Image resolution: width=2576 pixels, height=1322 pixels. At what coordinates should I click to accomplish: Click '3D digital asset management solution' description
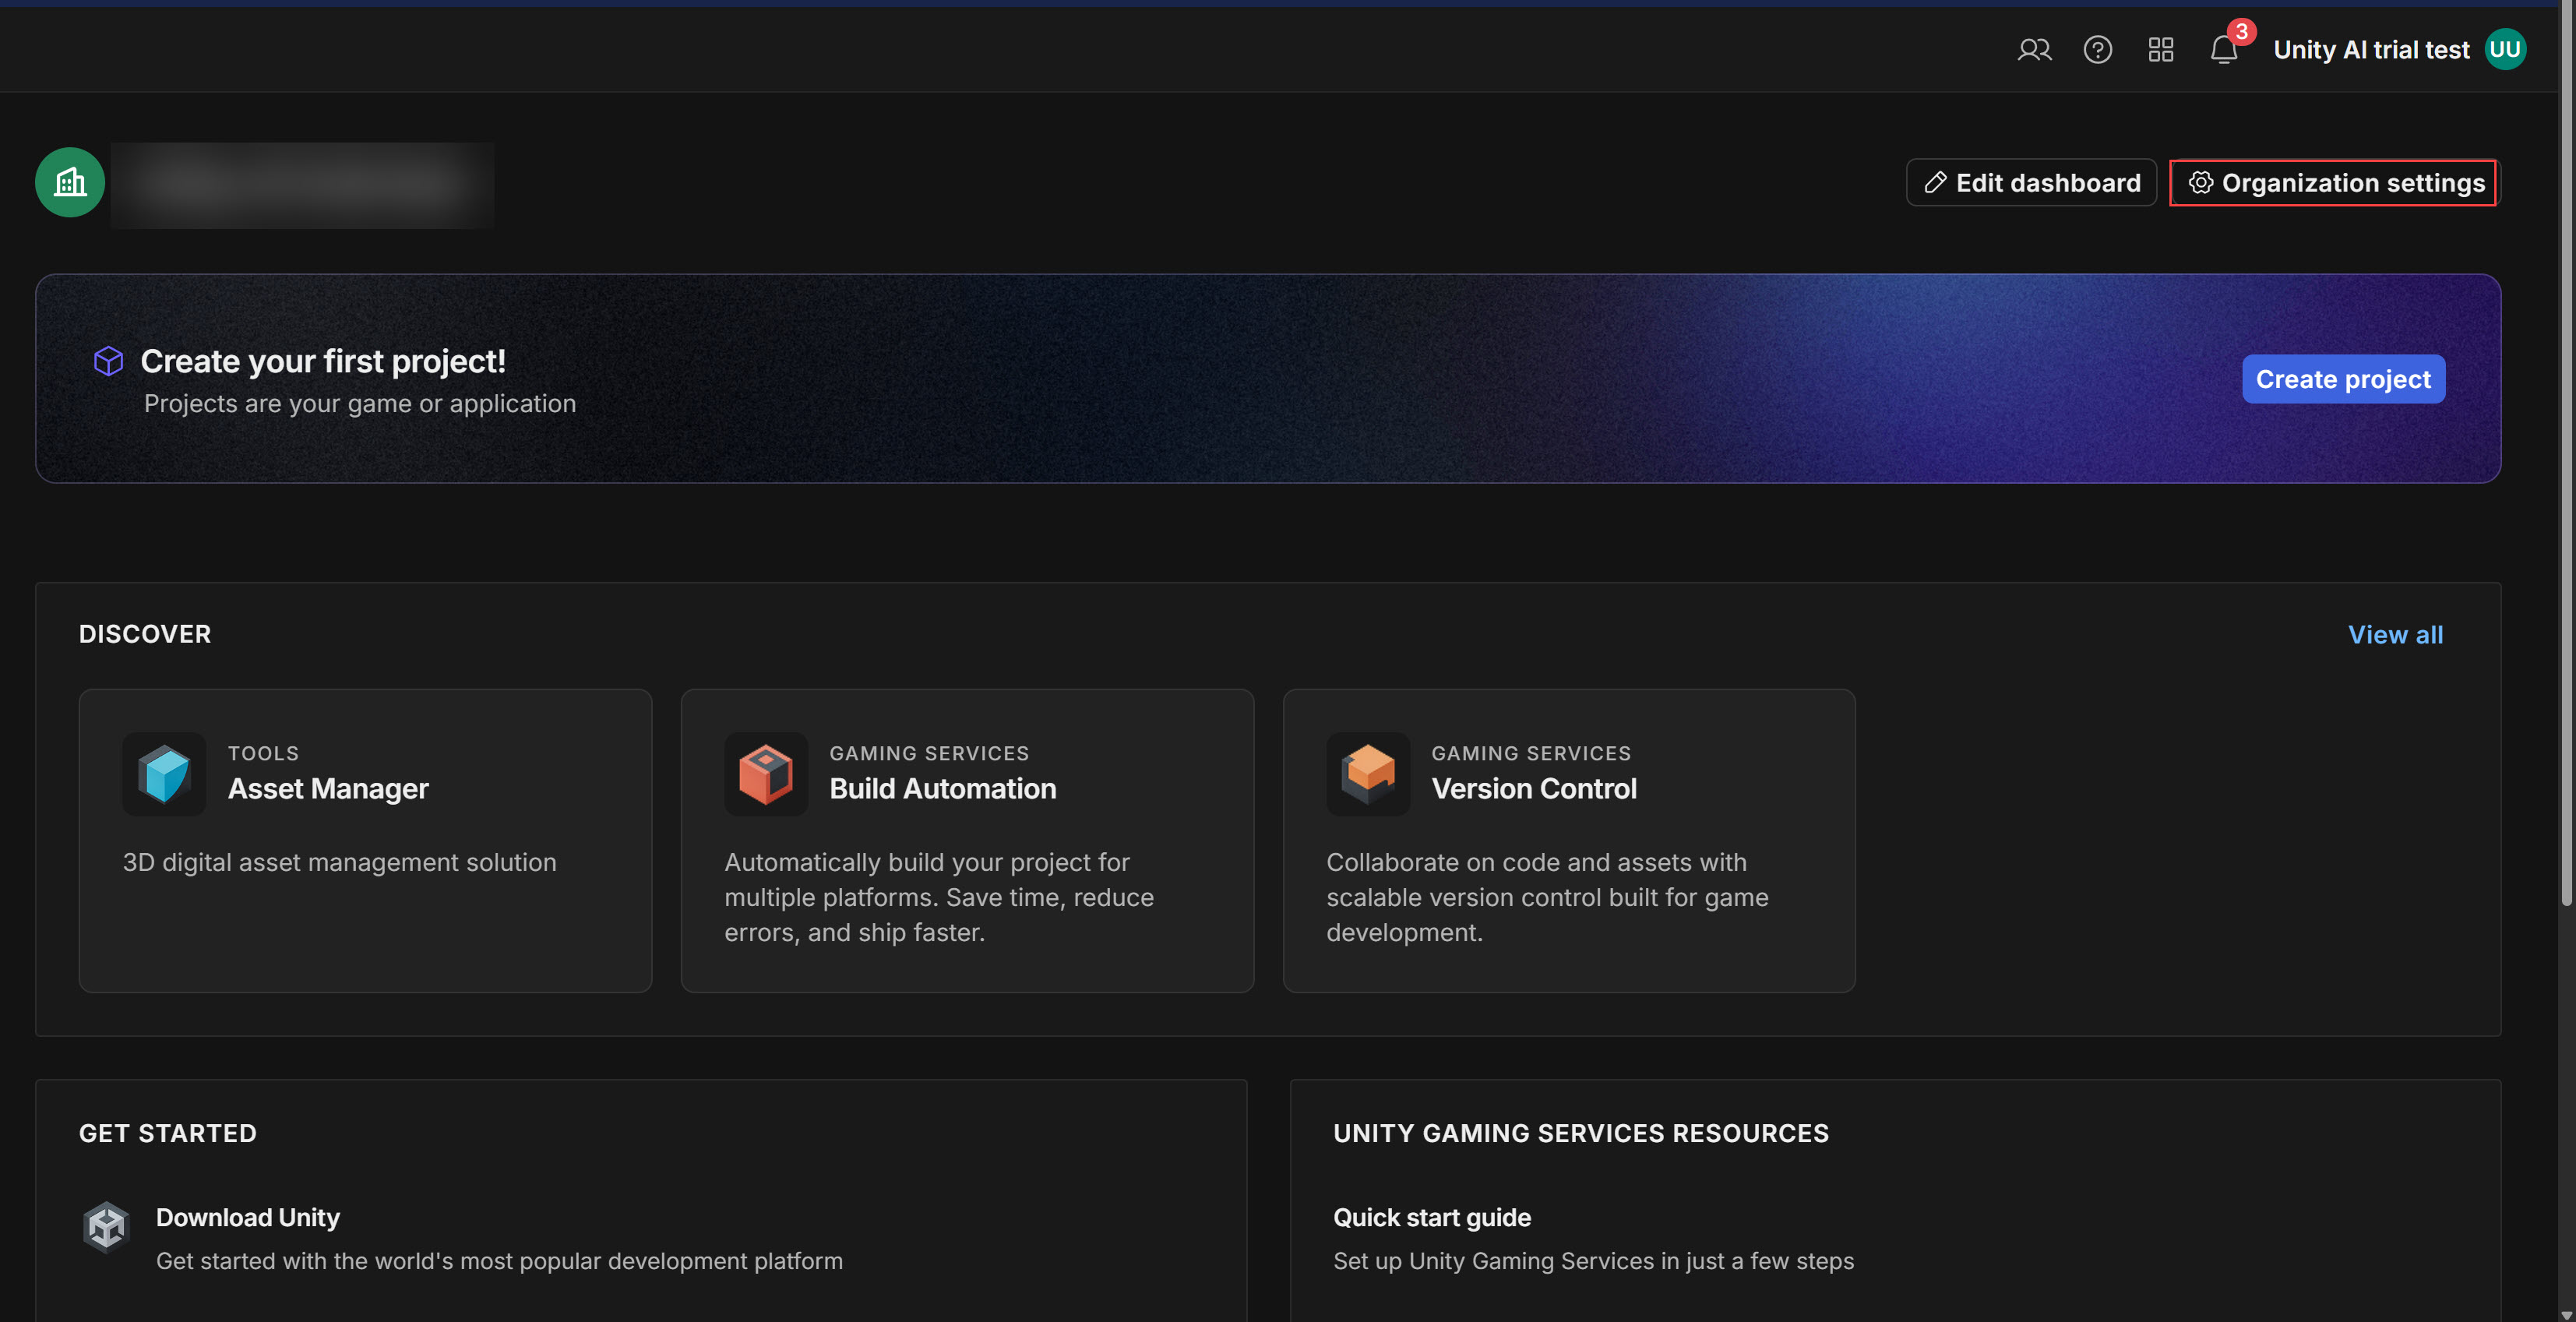[340, 862]
